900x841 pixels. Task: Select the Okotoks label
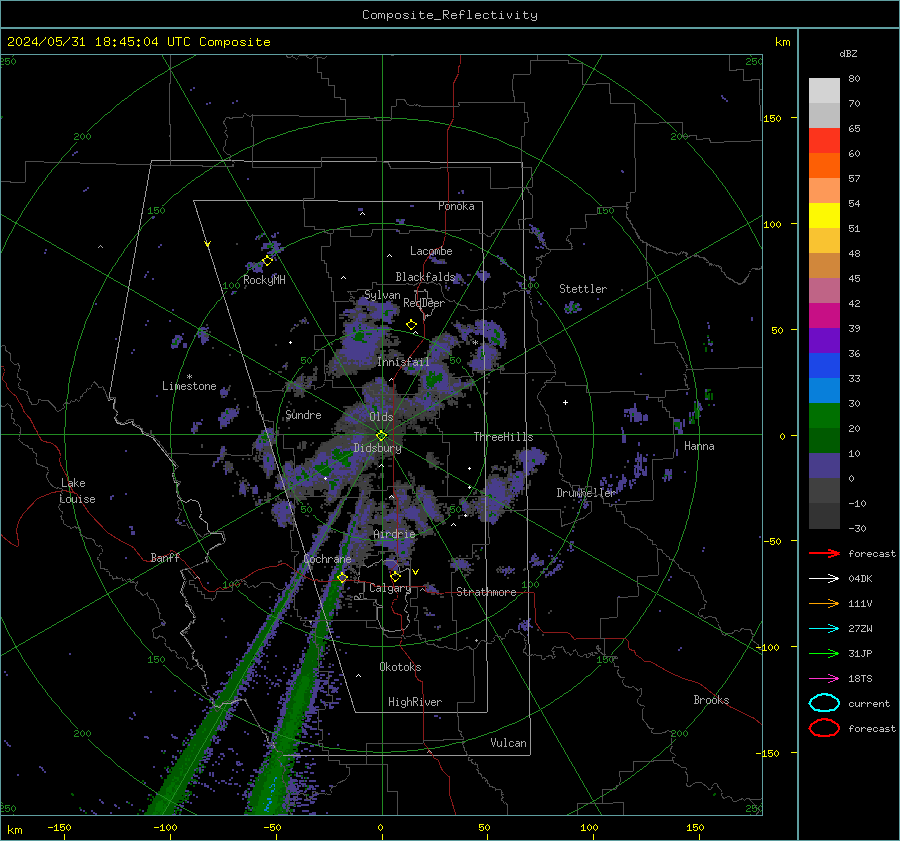pyautogui.click(x=400, y=667)
